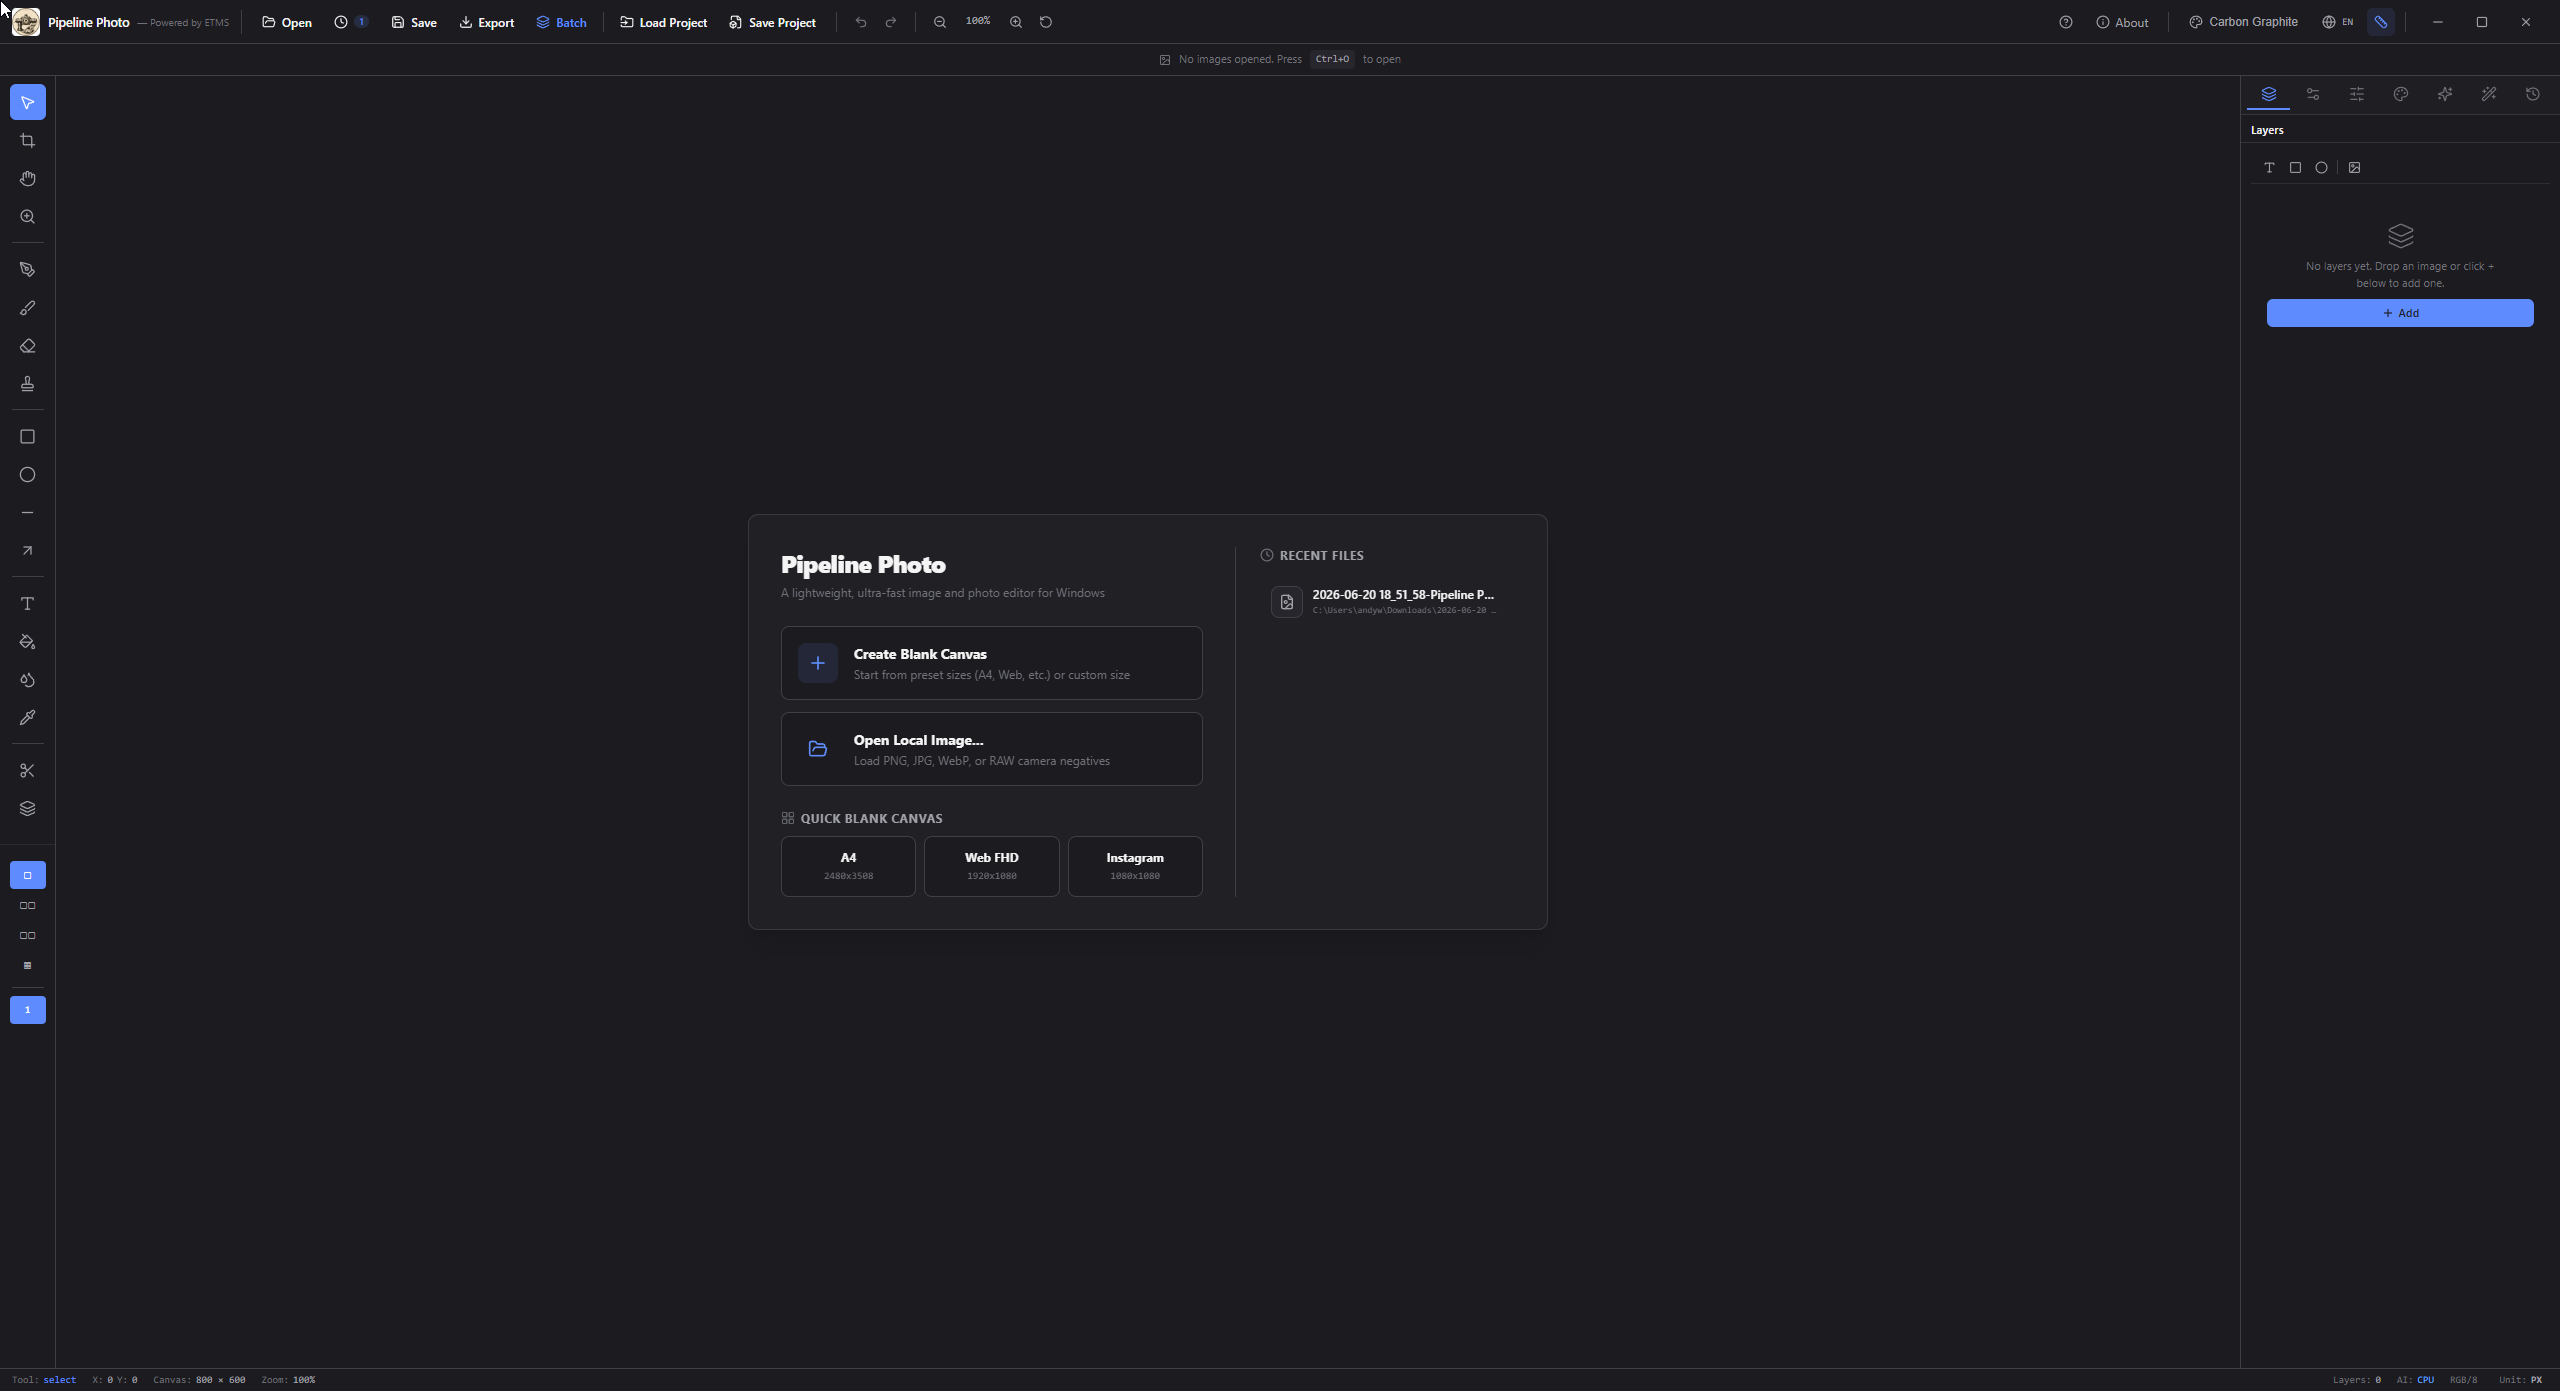Toggle the ruler display button

point(2381,22)
